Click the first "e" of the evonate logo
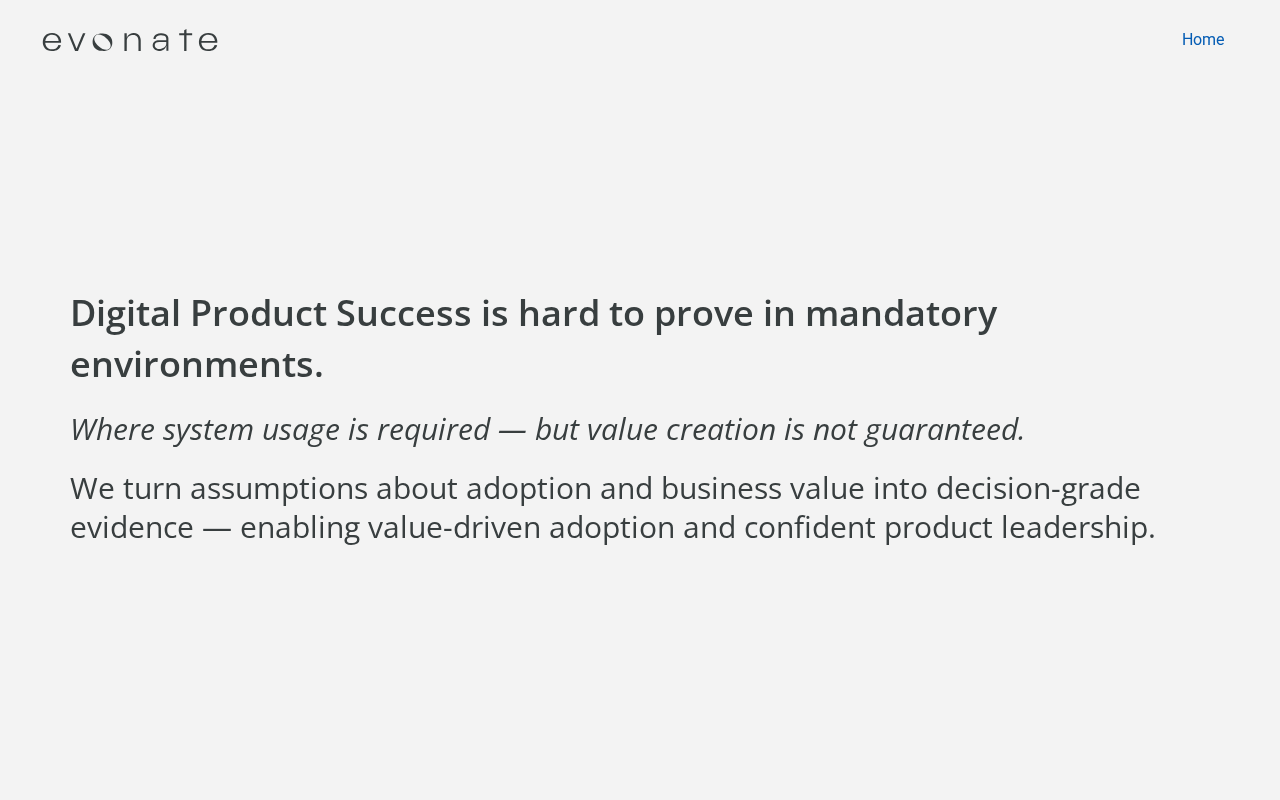The width and height of the screenshot is (1280, 800). pyautogui.click(x=52, y=42)
